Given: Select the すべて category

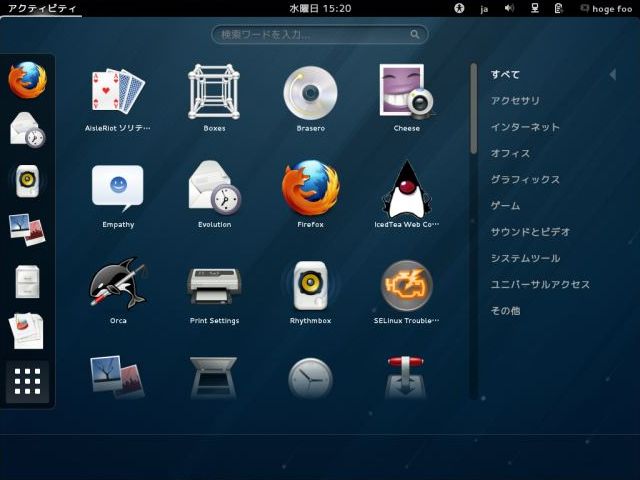Looking at the screenshot, I should tap(505, 74).
